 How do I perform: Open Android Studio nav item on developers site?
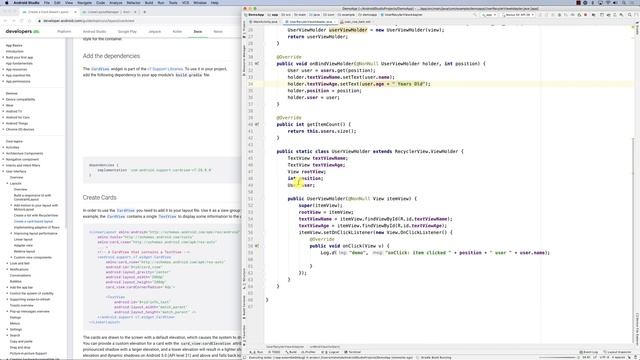[x=94, y=31]
